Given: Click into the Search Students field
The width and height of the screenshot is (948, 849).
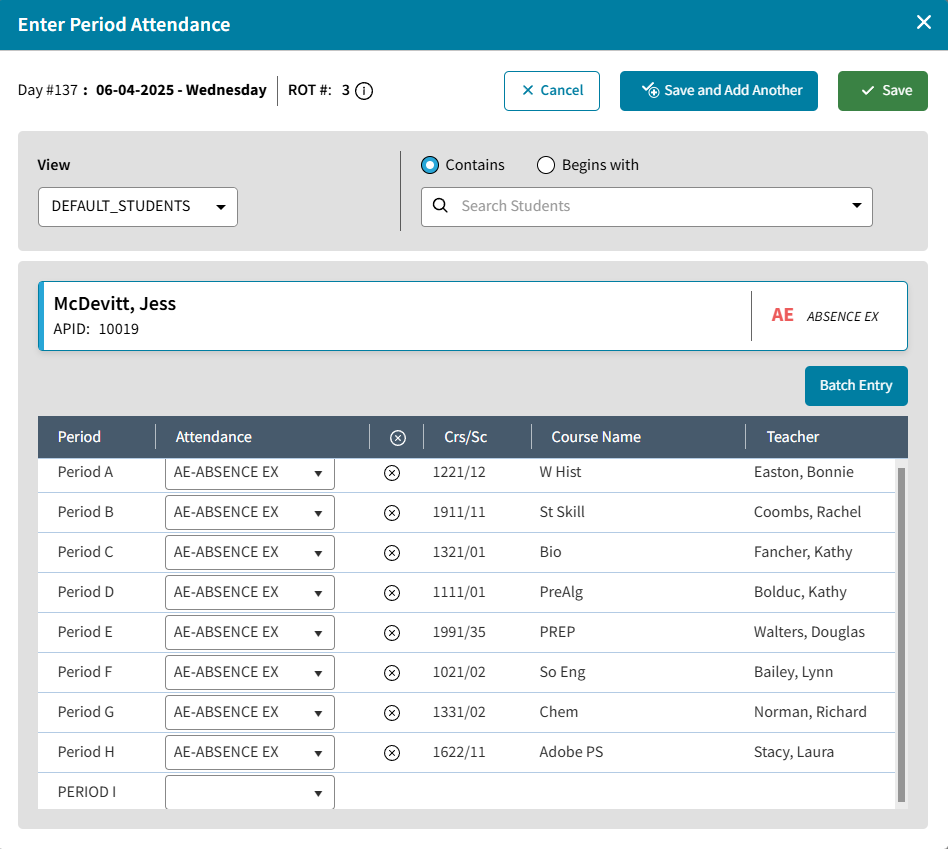Looking at the screenshot, I should [647, 207].
